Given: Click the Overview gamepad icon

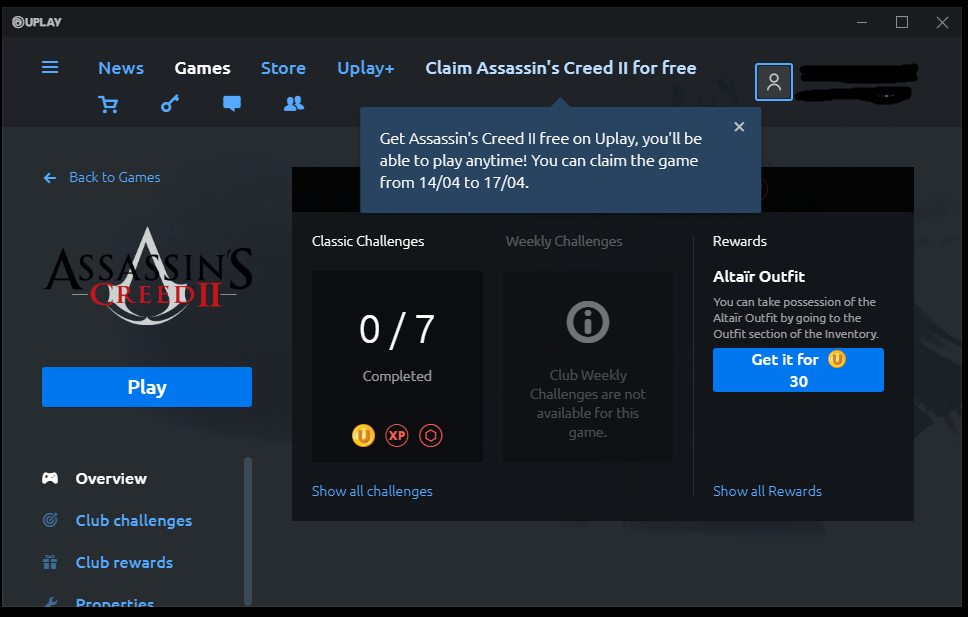Looking at the screenshot, I should [x=50, y=478].
